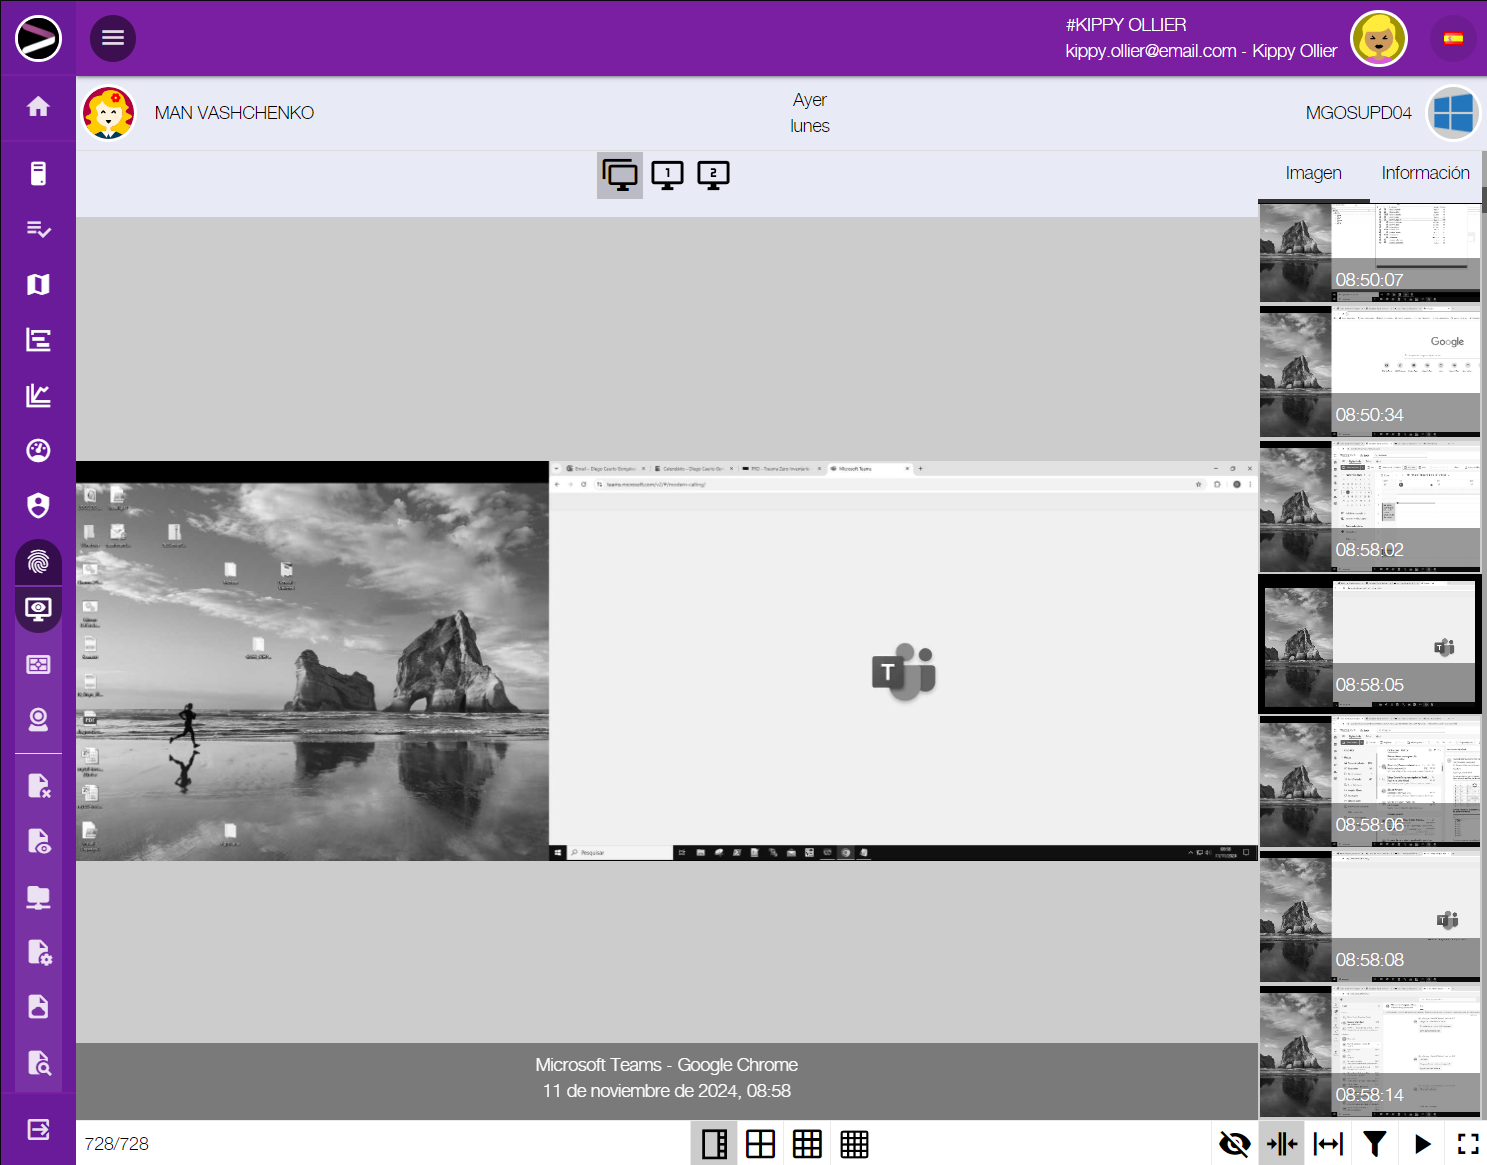Image resolution: width=1487 pixels, height=1165 pixels.
Task: Click the webcam sidebar icon
Action: 38,720
